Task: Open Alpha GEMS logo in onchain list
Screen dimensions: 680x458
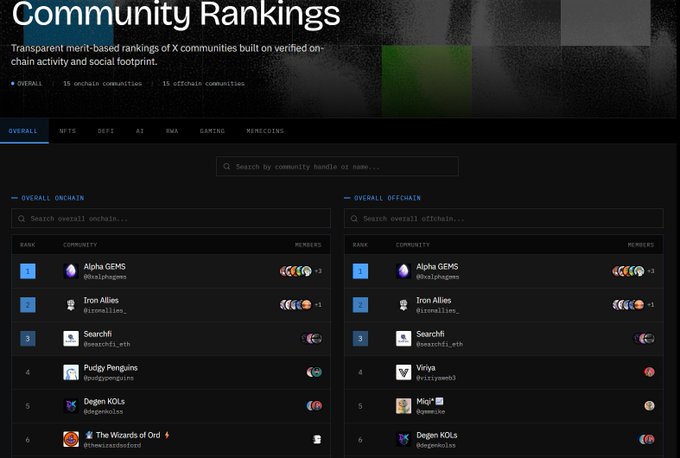Action: 71,271
